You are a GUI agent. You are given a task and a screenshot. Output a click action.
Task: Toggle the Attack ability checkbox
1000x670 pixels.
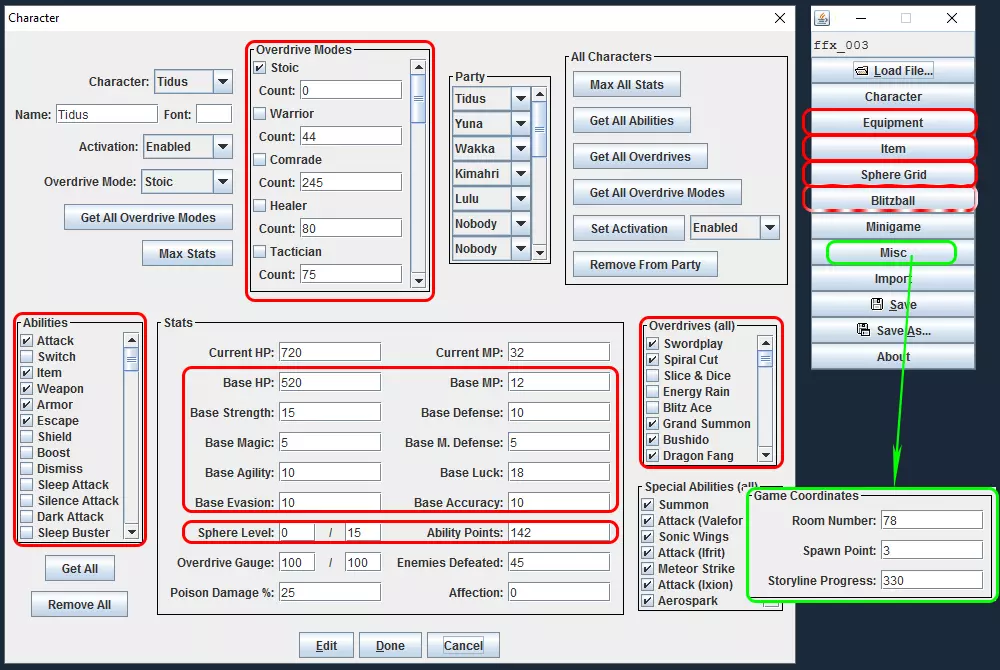pyautogui.click(x=27, y=340)
